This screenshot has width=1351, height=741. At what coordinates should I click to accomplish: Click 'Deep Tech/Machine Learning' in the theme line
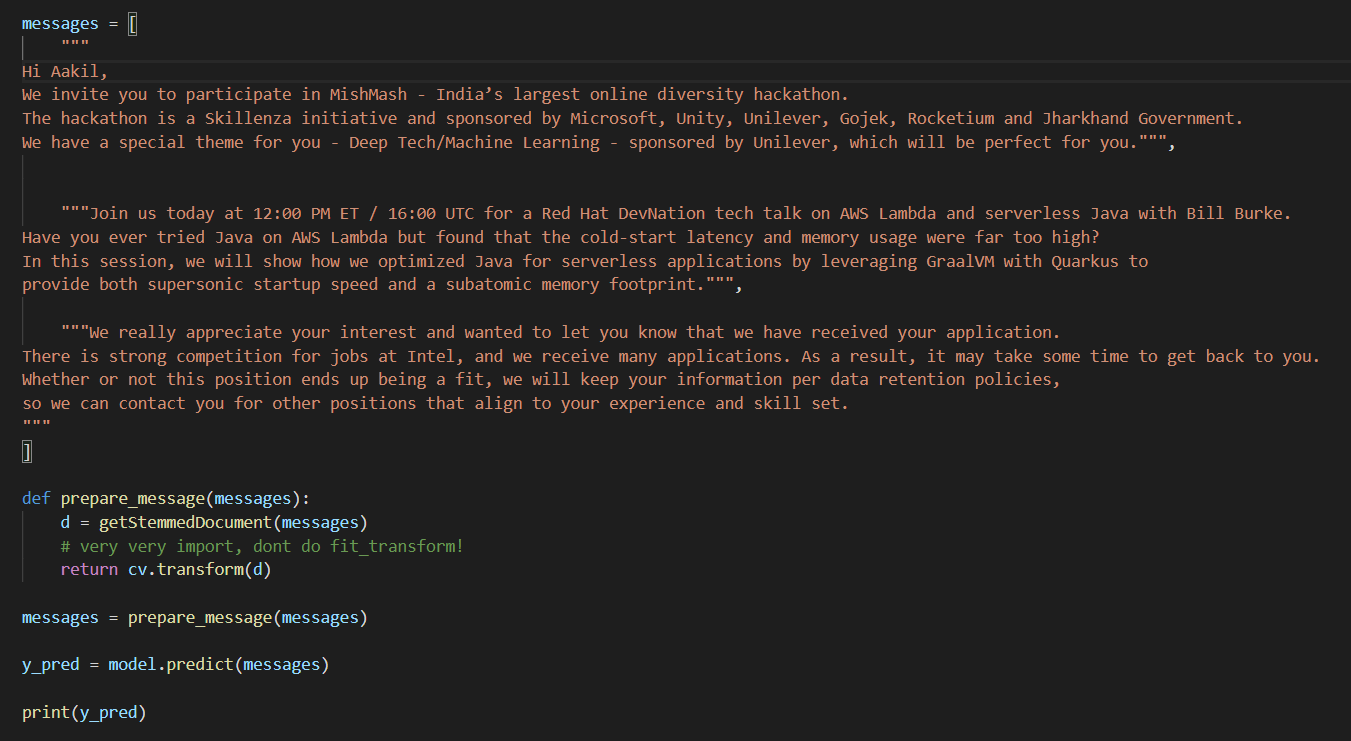pyautogui.click(x=475, y=143)
